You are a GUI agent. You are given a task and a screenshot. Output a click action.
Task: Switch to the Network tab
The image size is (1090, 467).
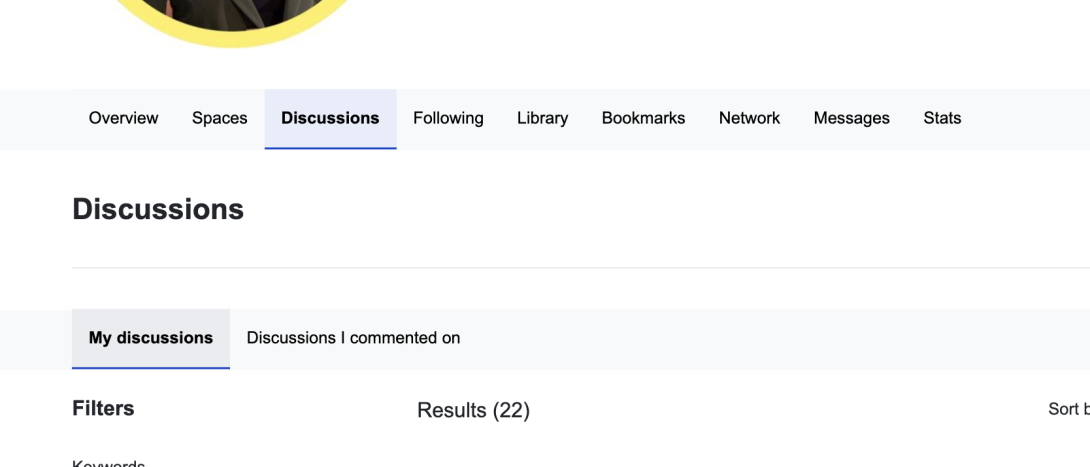749,118
